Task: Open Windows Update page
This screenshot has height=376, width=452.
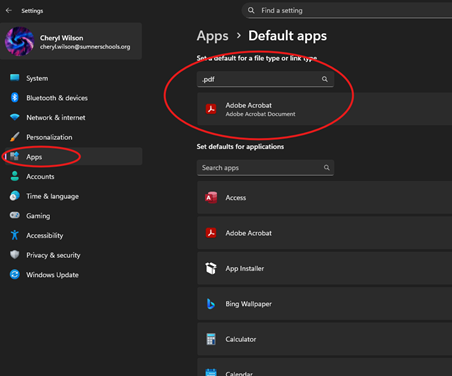Action: click(73, 275)
